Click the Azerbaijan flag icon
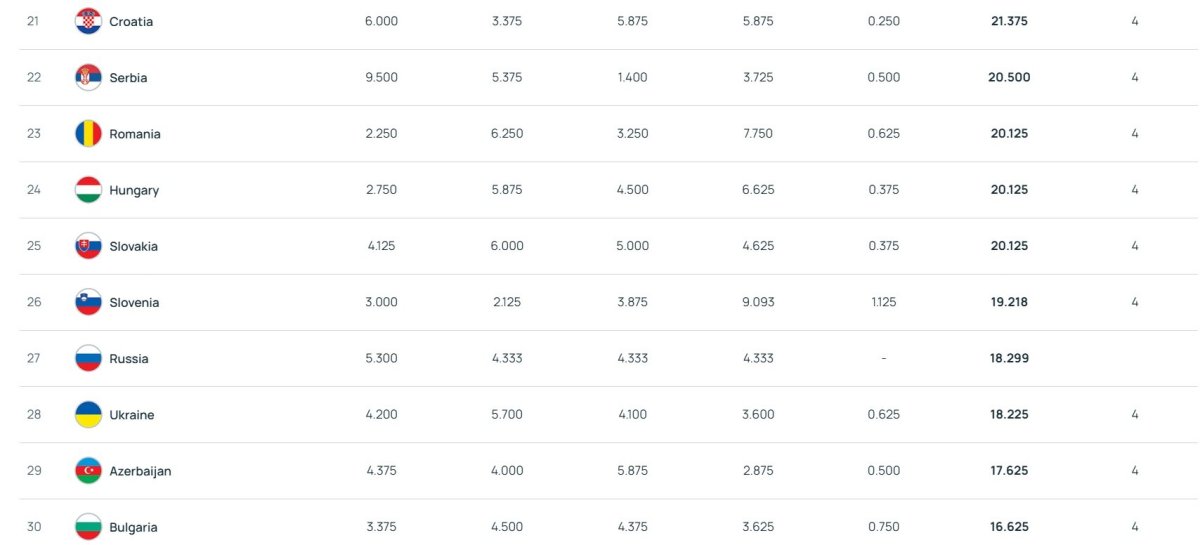This screenshot has width=1200, height=545. pos(88,470)
